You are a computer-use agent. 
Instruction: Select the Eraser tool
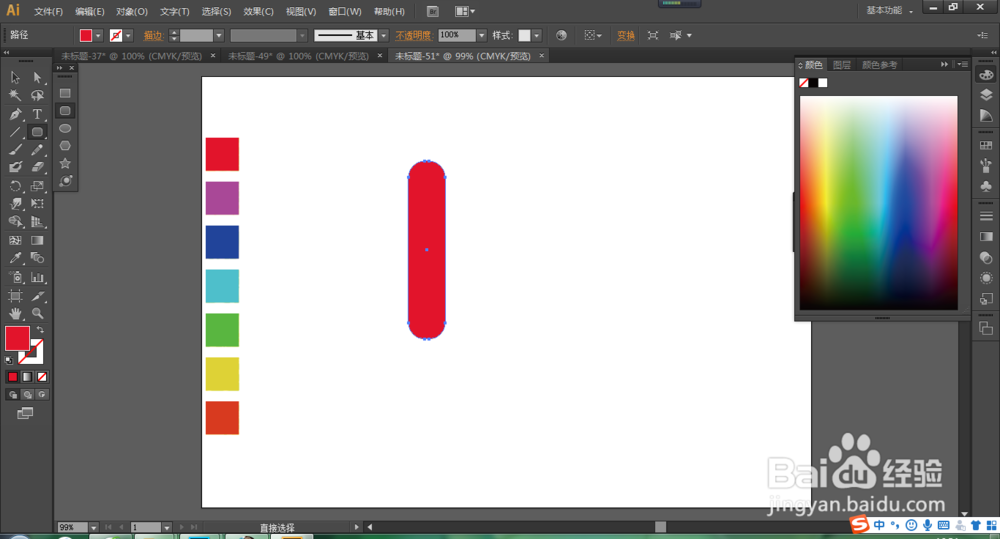(37, 167)
